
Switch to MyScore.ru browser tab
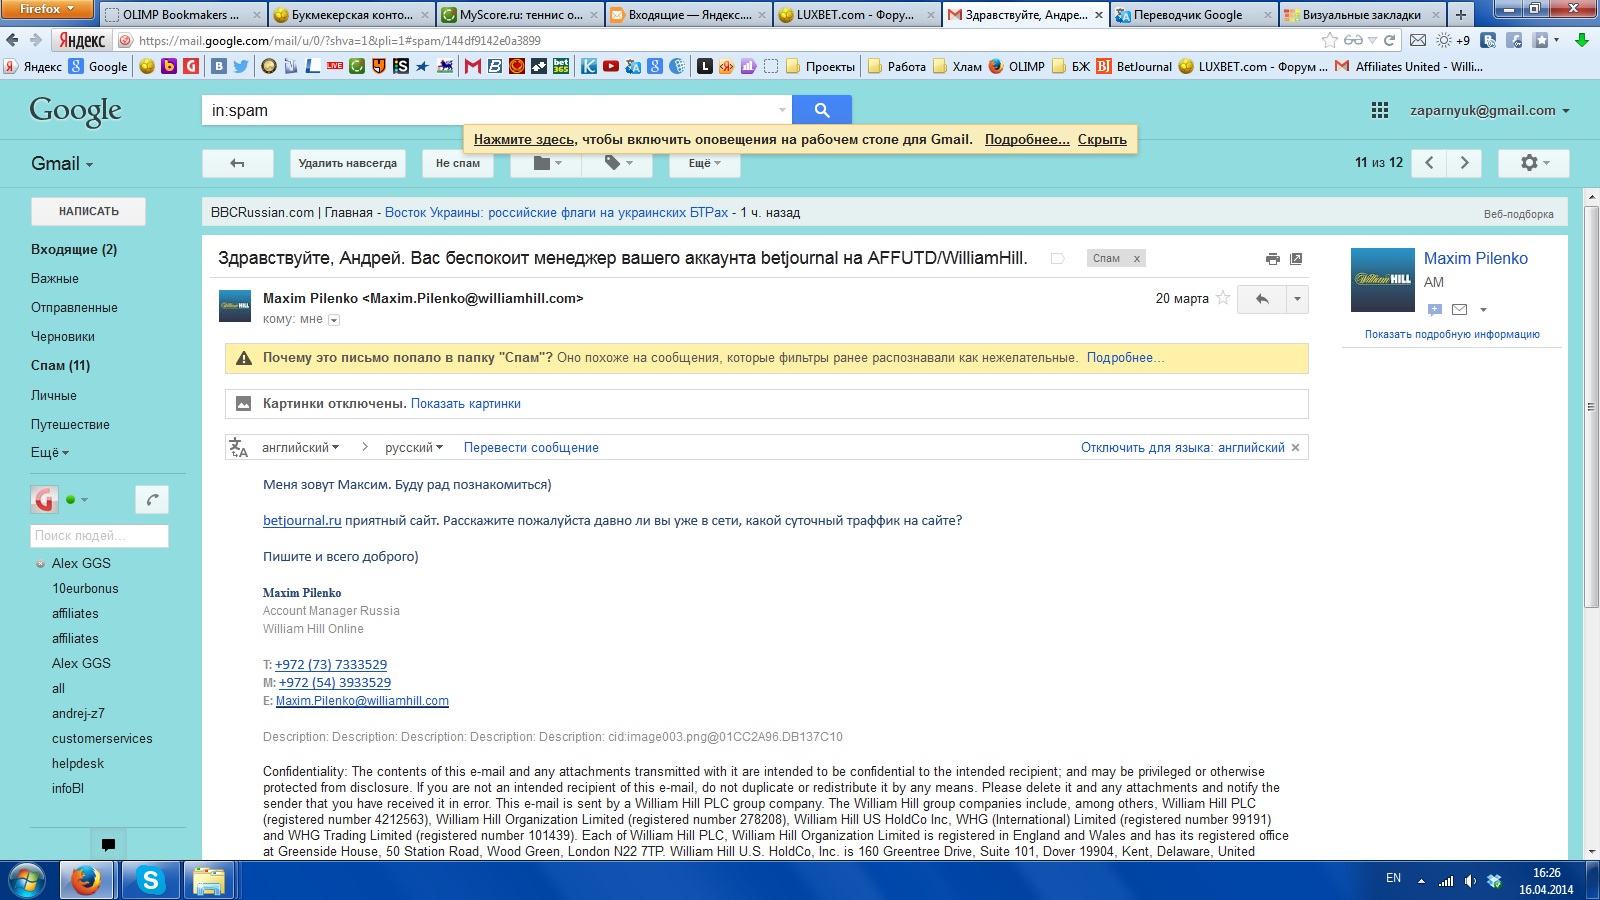pos(518,15)
